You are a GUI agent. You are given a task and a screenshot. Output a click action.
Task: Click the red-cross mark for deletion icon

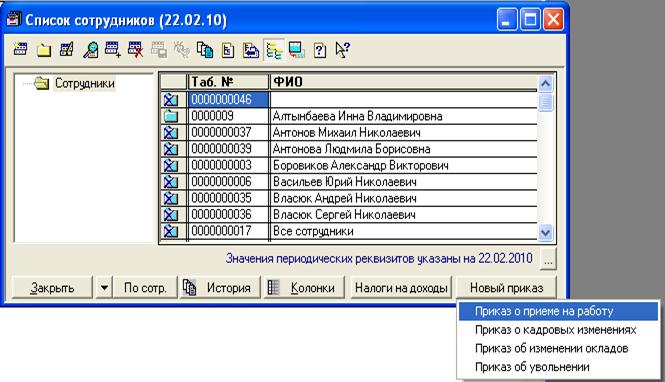point(136,50)
